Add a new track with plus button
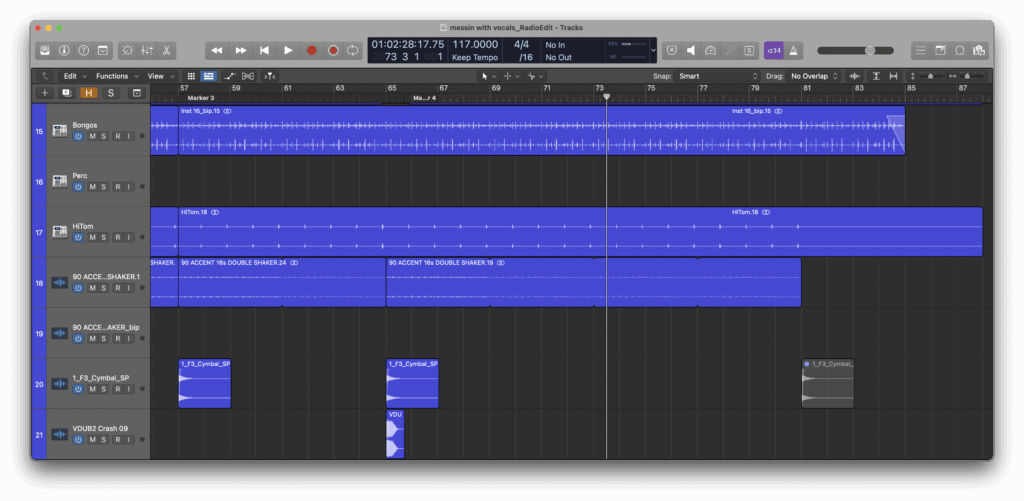Image resolution: width=1024 pixels, height=501 pixels. tap(44, 93)
